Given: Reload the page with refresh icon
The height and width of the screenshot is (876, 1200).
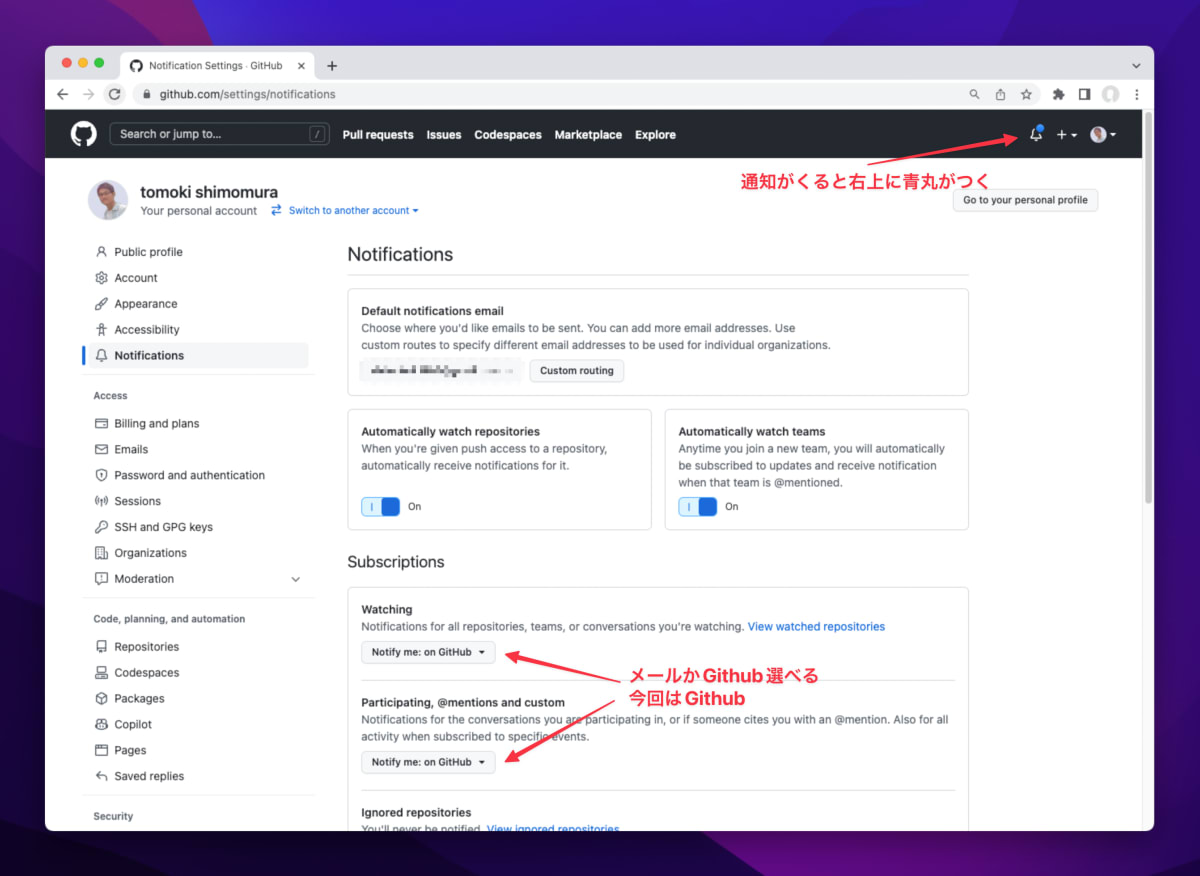Looking at the screenshot, I should tap(115, 94).
